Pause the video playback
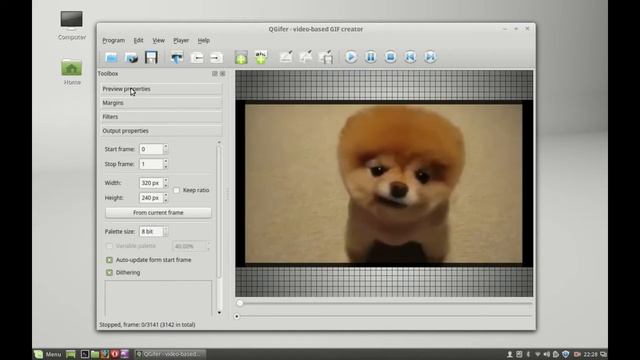 371,57
